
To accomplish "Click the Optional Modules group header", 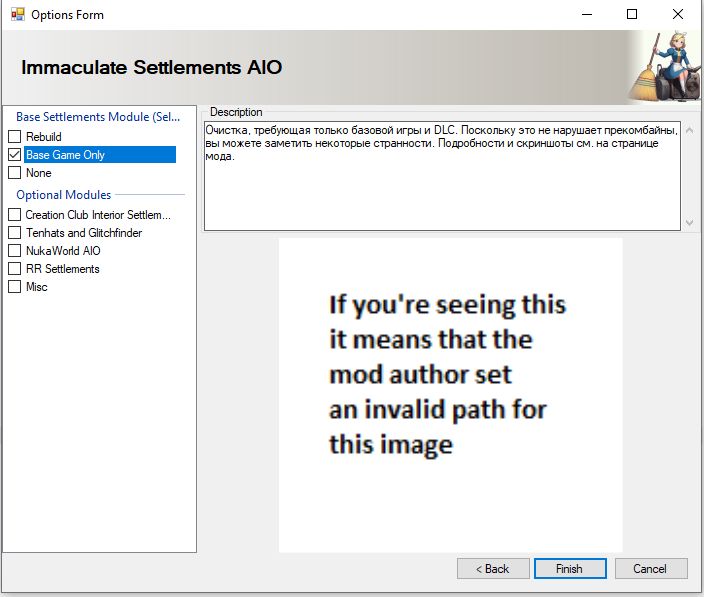I will pos(64,195).
